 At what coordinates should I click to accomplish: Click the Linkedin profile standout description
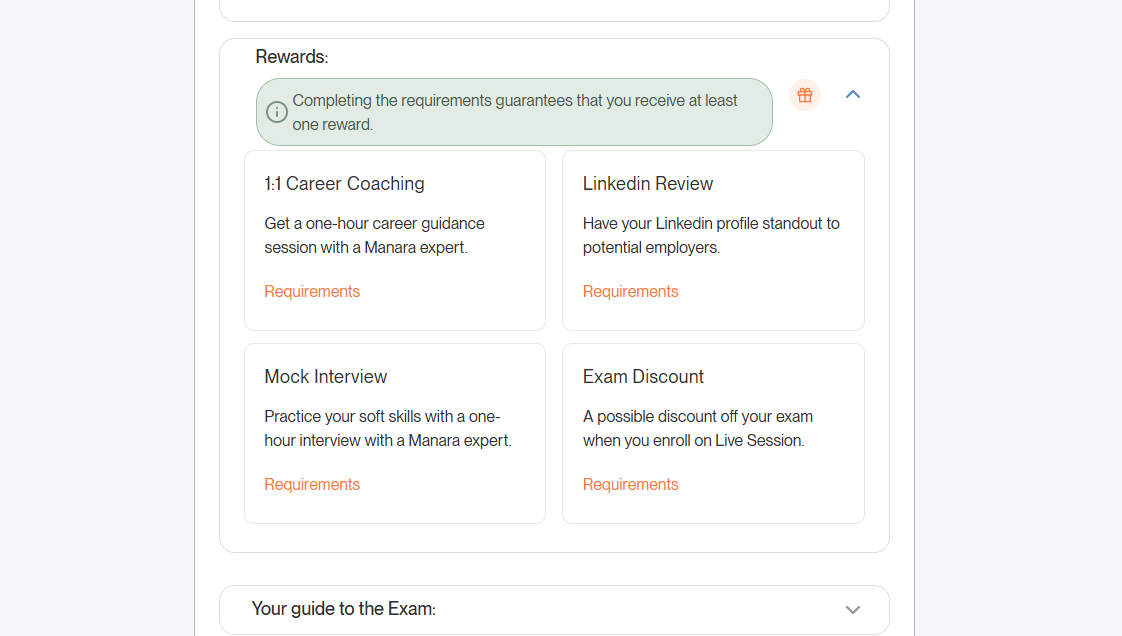click(x=711, y=235)
